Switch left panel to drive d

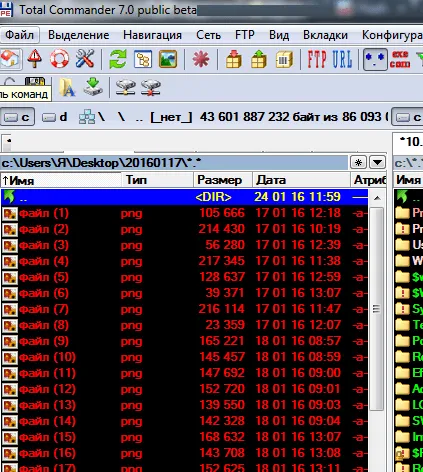pos(55,117)
